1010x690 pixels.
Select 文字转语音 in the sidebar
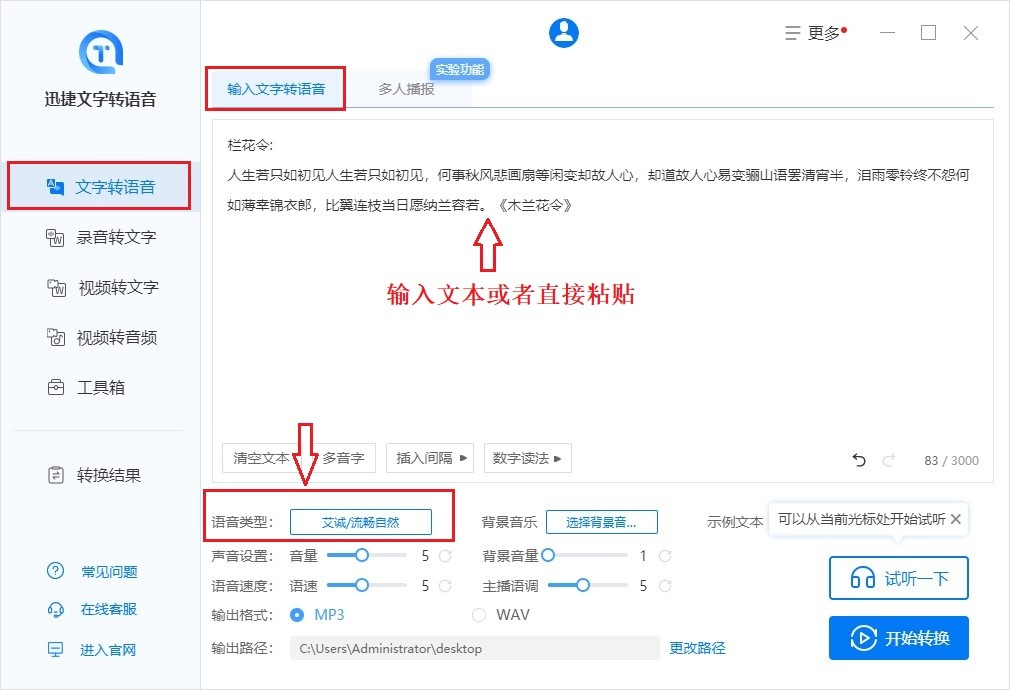coord(100,187)
